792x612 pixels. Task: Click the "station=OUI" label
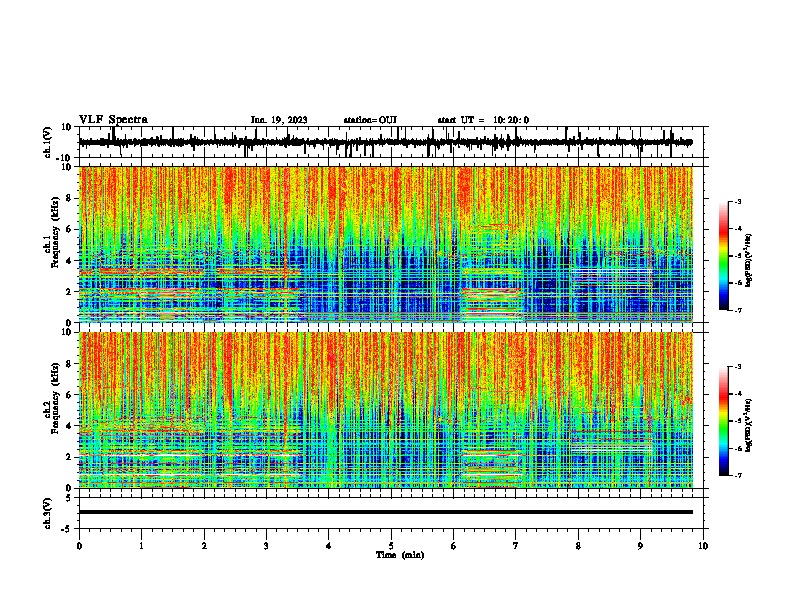coord(370,120)
